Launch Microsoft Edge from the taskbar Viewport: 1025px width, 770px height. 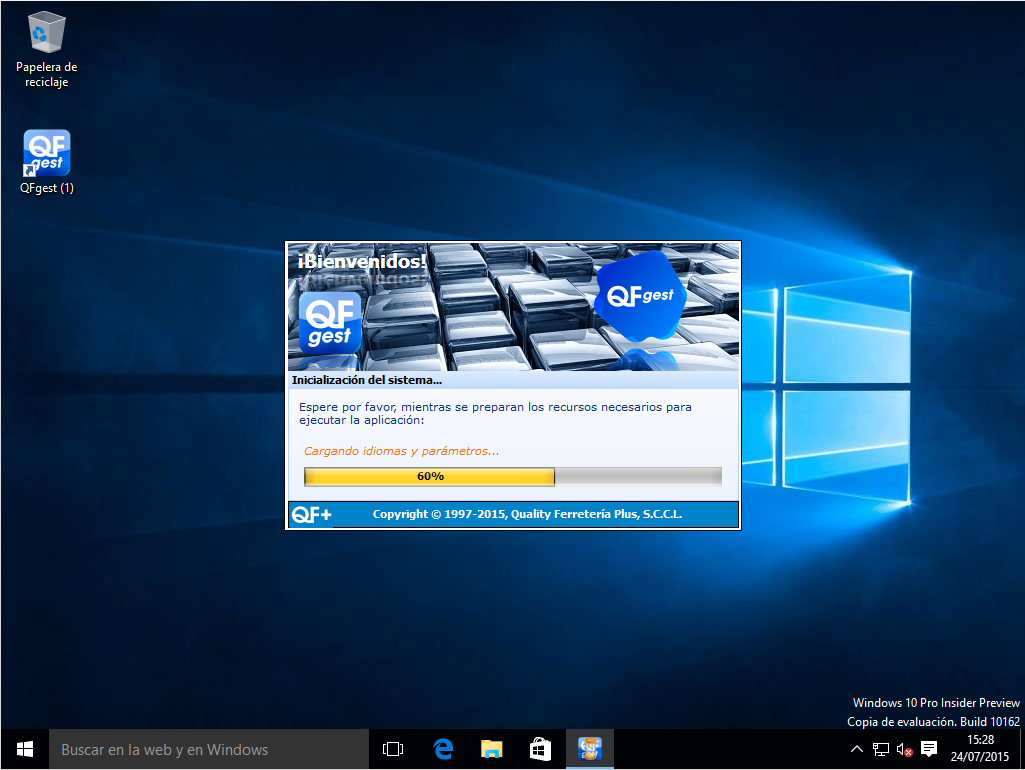(x=443, y=749)
